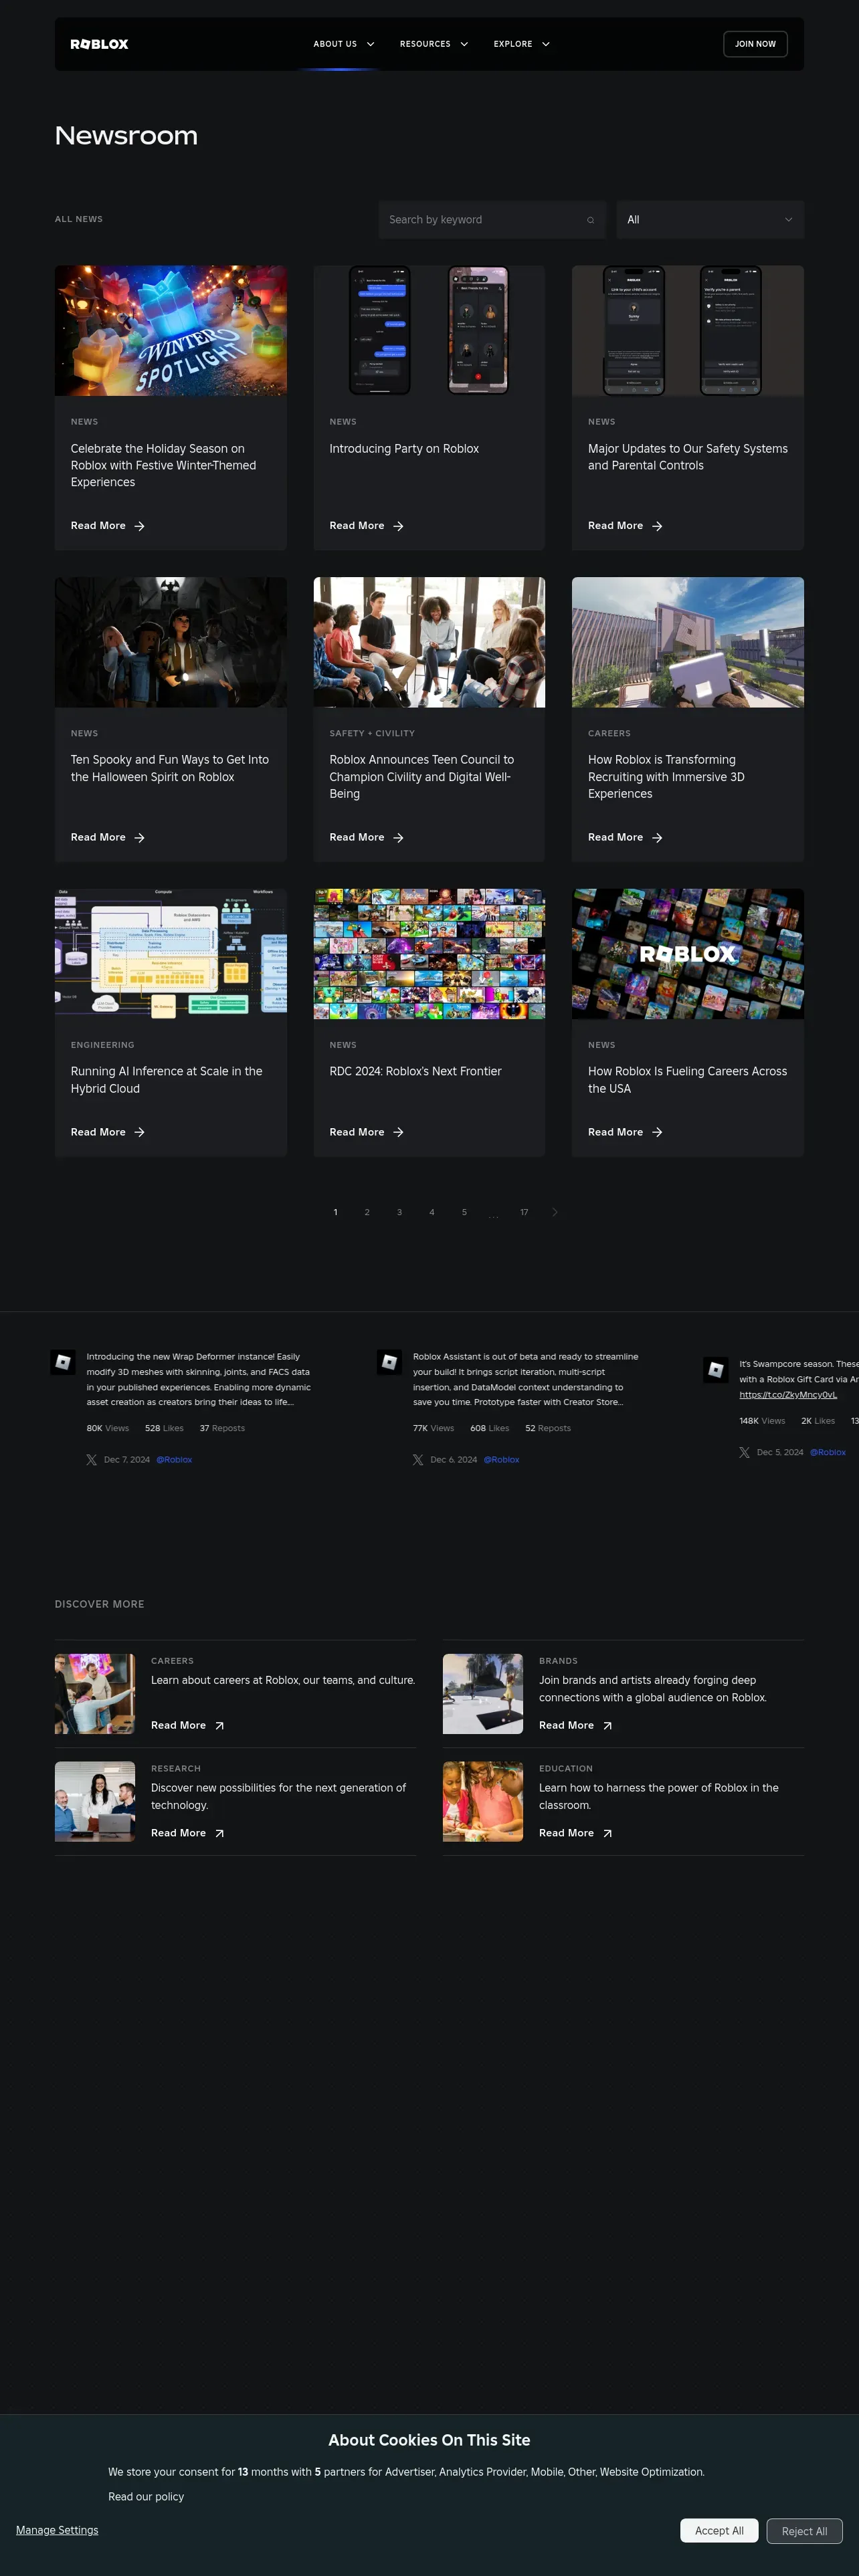Open Careers discover card thumbnail
859x2576 pixels.
(x=95, y=1694)
